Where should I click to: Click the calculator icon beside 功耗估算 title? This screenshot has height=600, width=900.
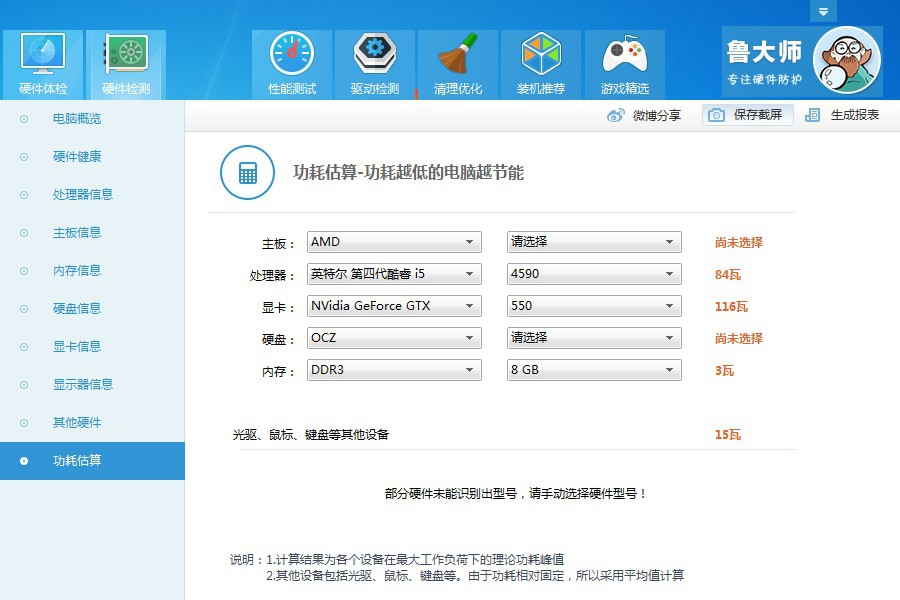tap(247, 172)
